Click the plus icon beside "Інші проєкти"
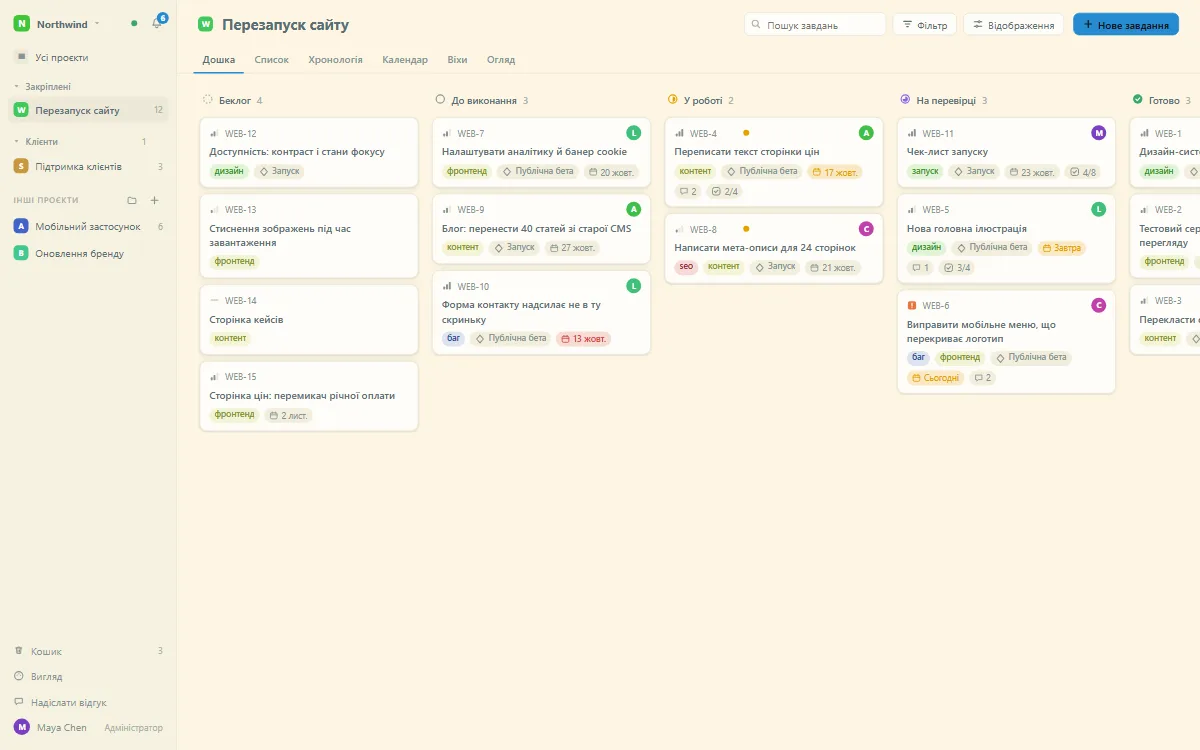The height and width of the screenshot is (750, 1200). pyautogui.click(x=154, y=200)
